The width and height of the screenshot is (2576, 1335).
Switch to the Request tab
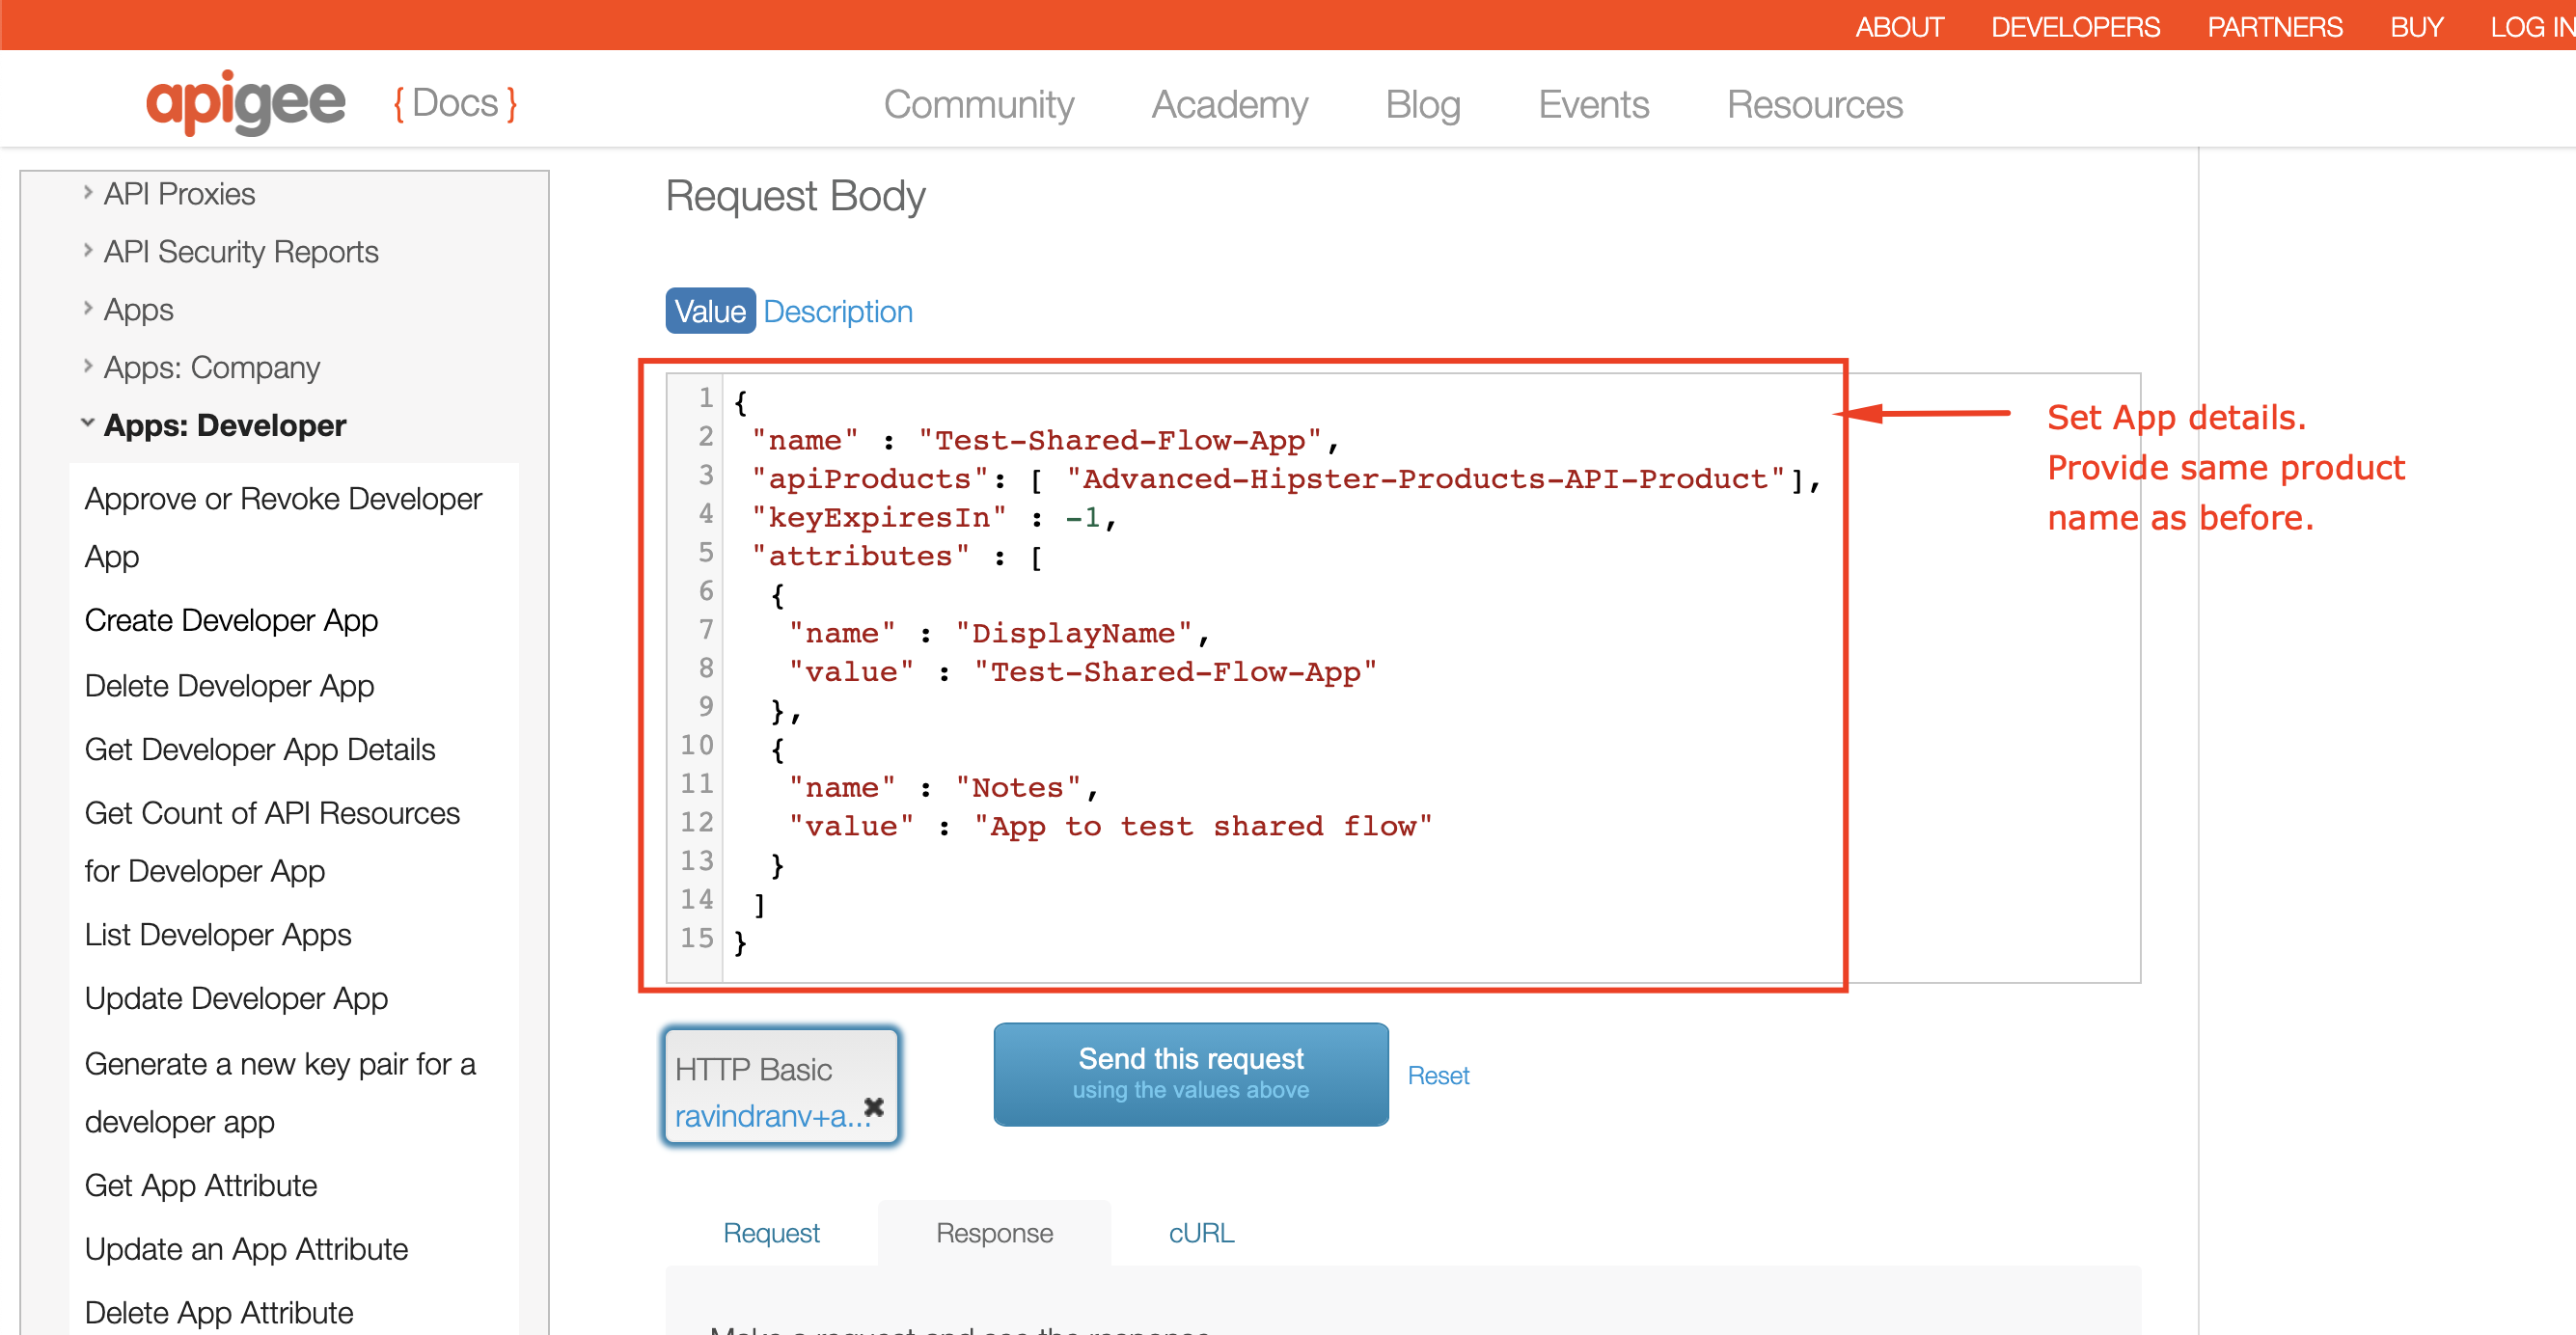click(x=771, y=1232)
